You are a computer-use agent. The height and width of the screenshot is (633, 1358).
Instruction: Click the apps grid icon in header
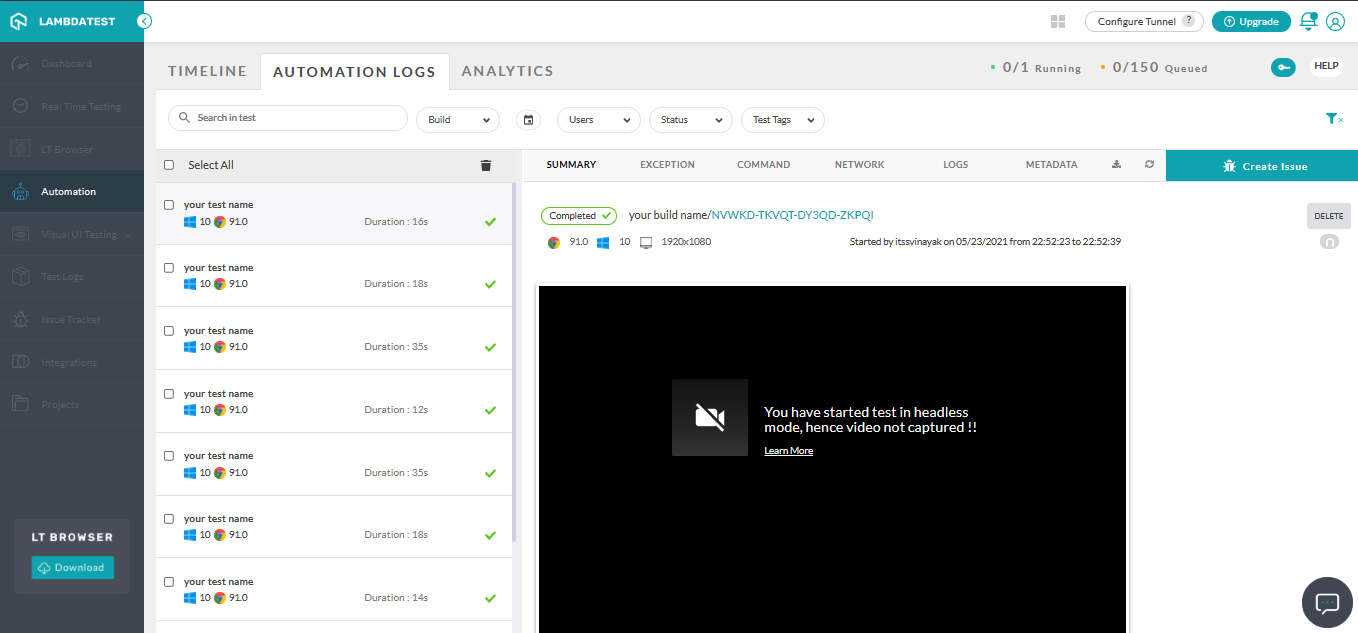tap(1059, 21)
